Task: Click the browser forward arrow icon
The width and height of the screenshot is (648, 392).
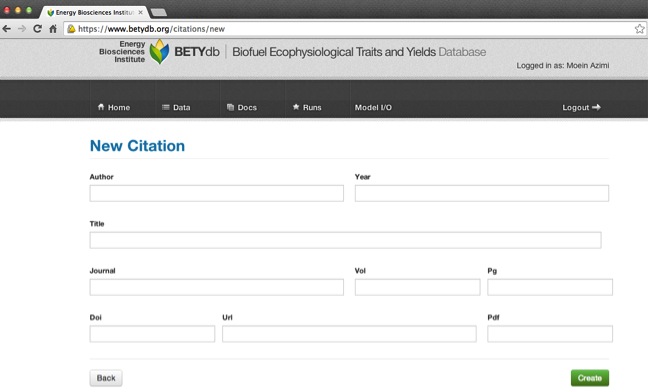Action: pos(22,29)
